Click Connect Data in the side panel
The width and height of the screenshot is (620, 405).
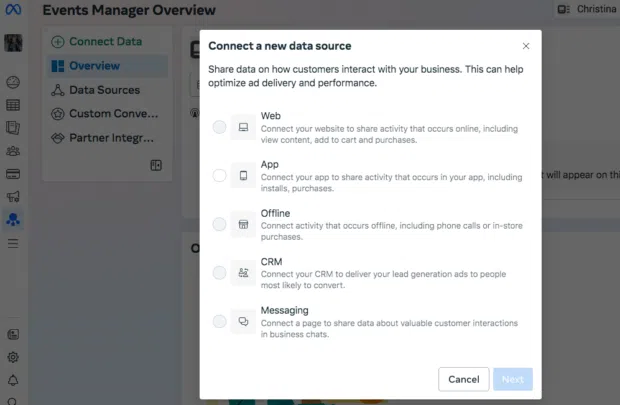96,42
